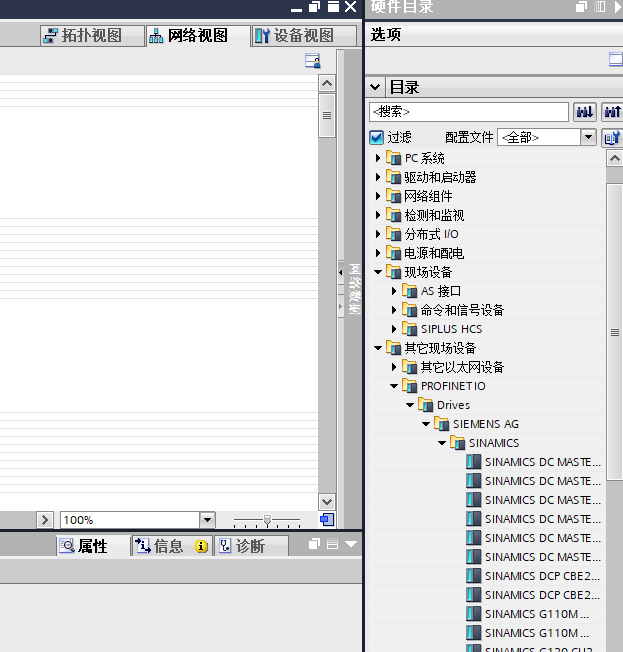This screenshot has width=623, height=652.
Task: Click the catalog search input field
Action: [468, 112]
